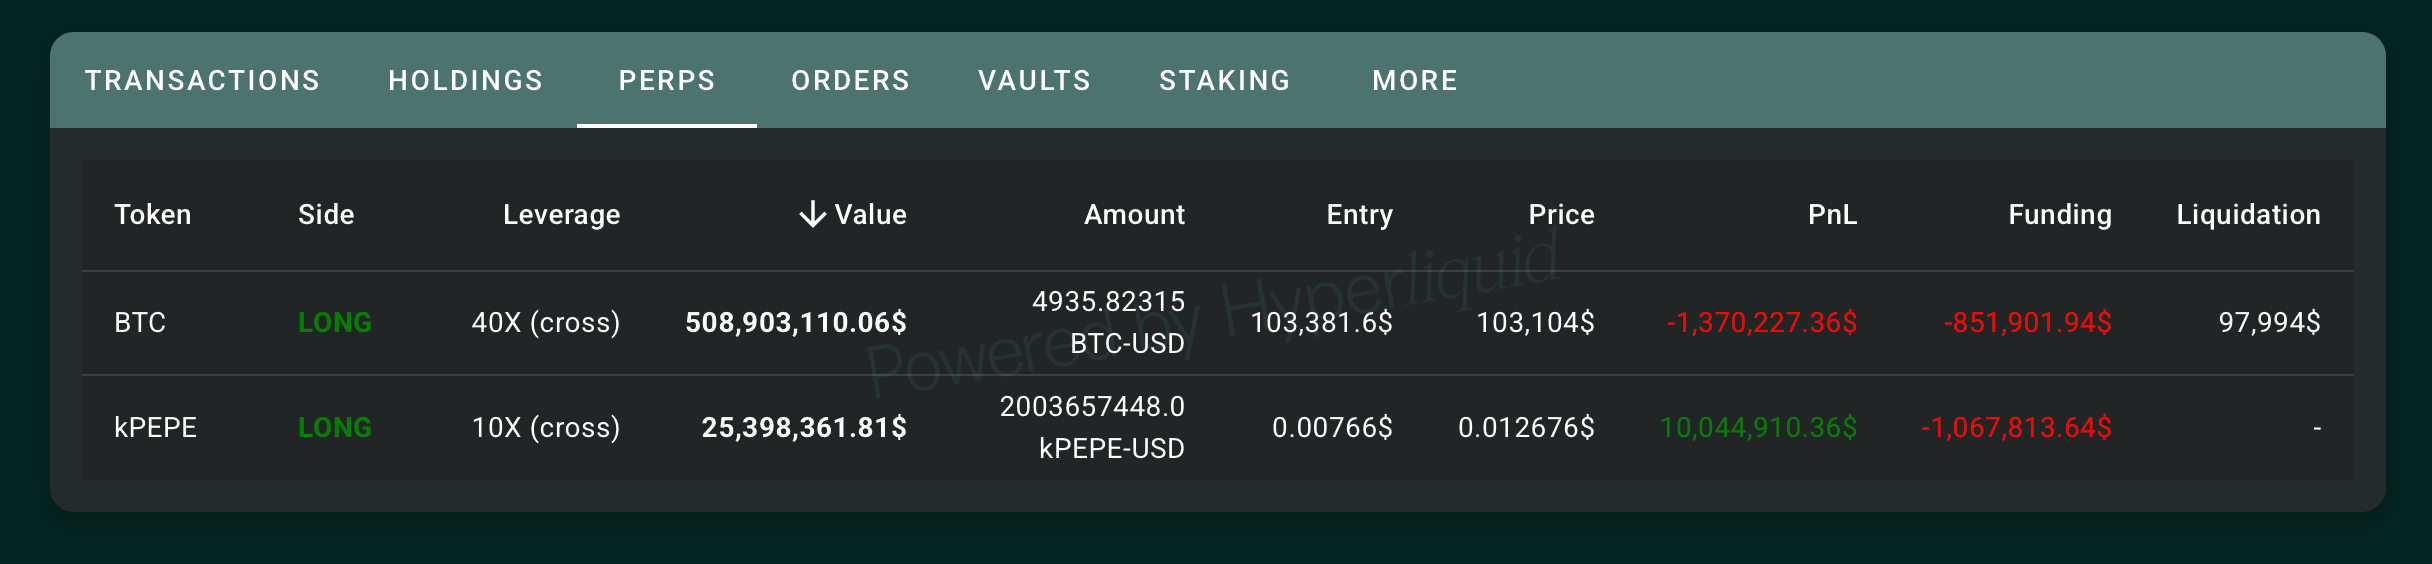Sort by Liquidation column header

[2248, 215]
